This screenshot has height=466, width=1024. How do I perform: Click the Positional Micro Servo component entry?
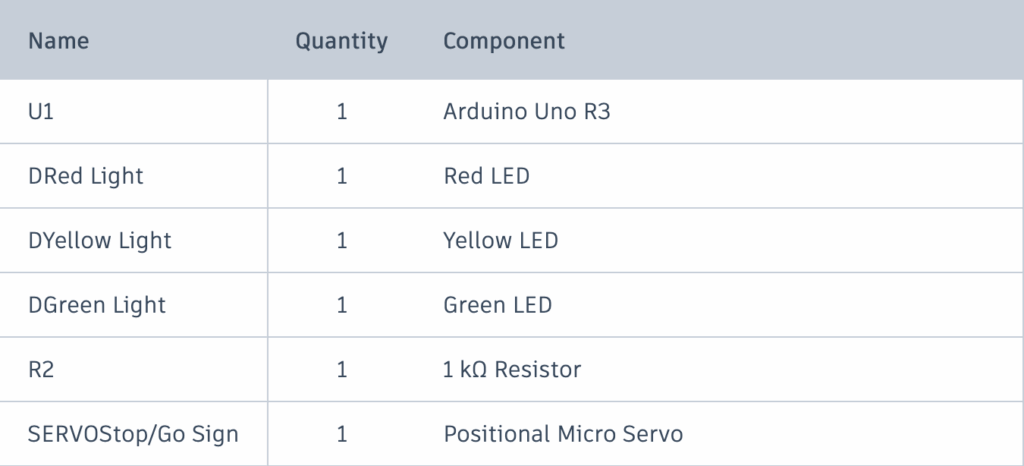click(x=563, y=434)
